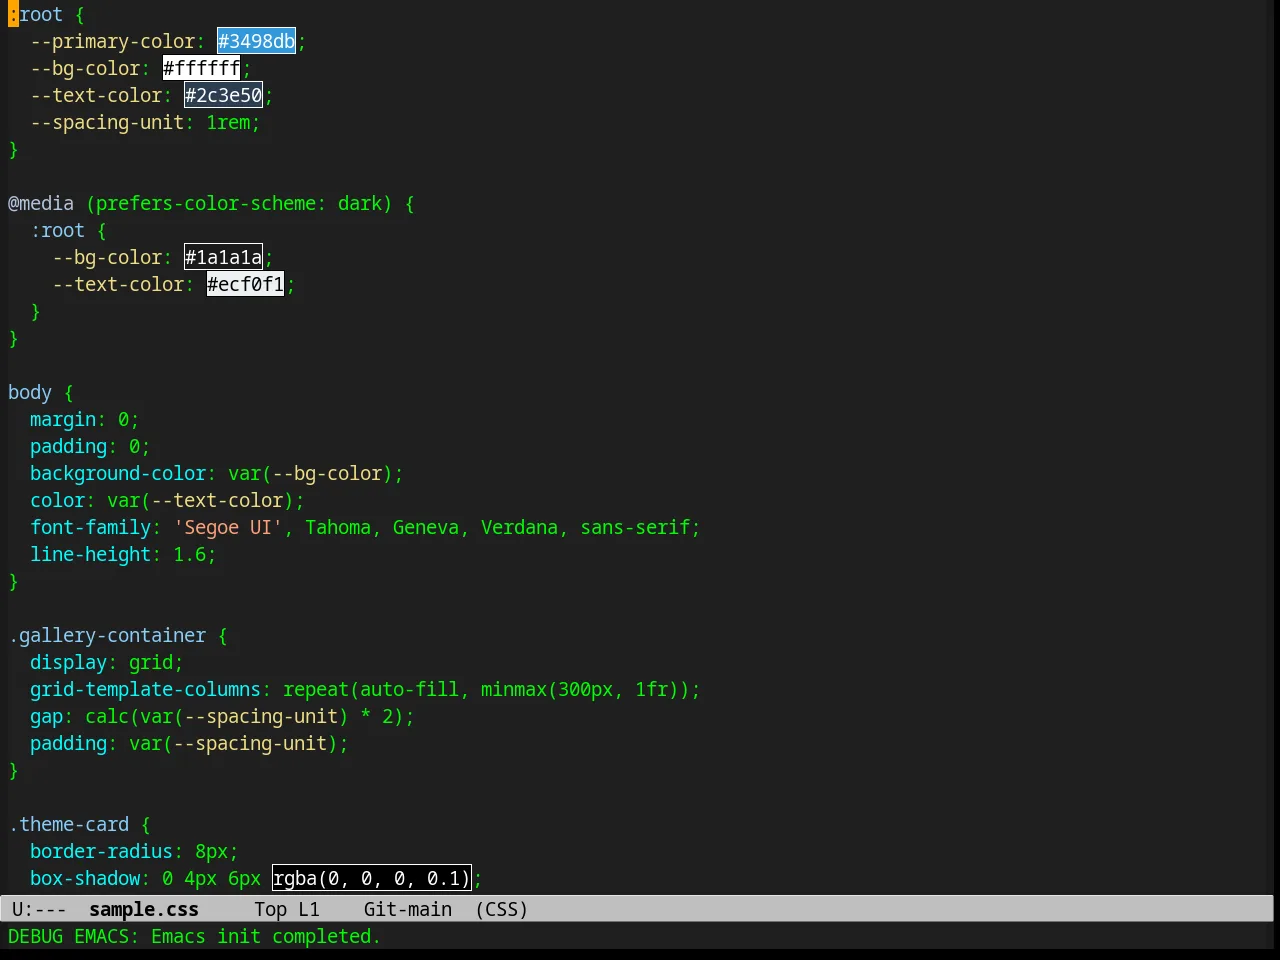The width and height of the screenshot is (1280, 960).
Task: Click prefers-color-scheme: dark condition
Action: (x=239, y=203)
